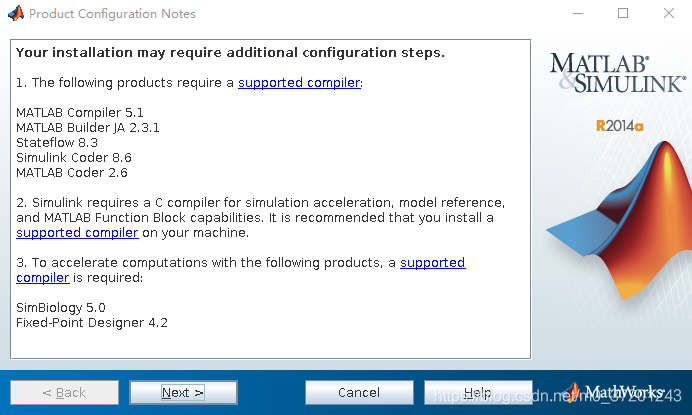Click the Next button
This screenshot has width=692, height=415.
coord(183,393)
